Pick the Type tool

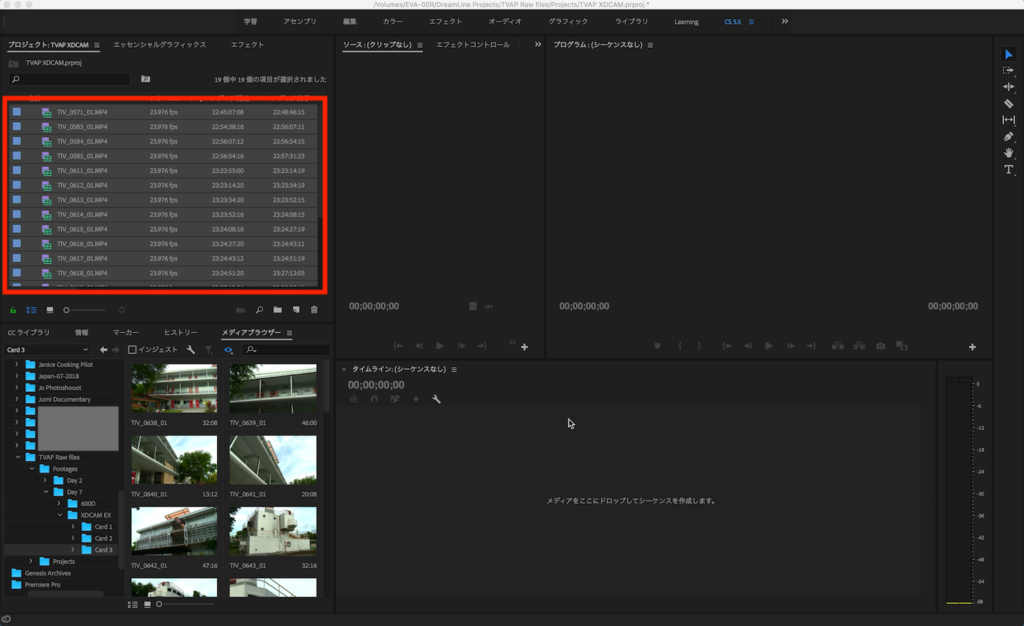coord(1008,170)
